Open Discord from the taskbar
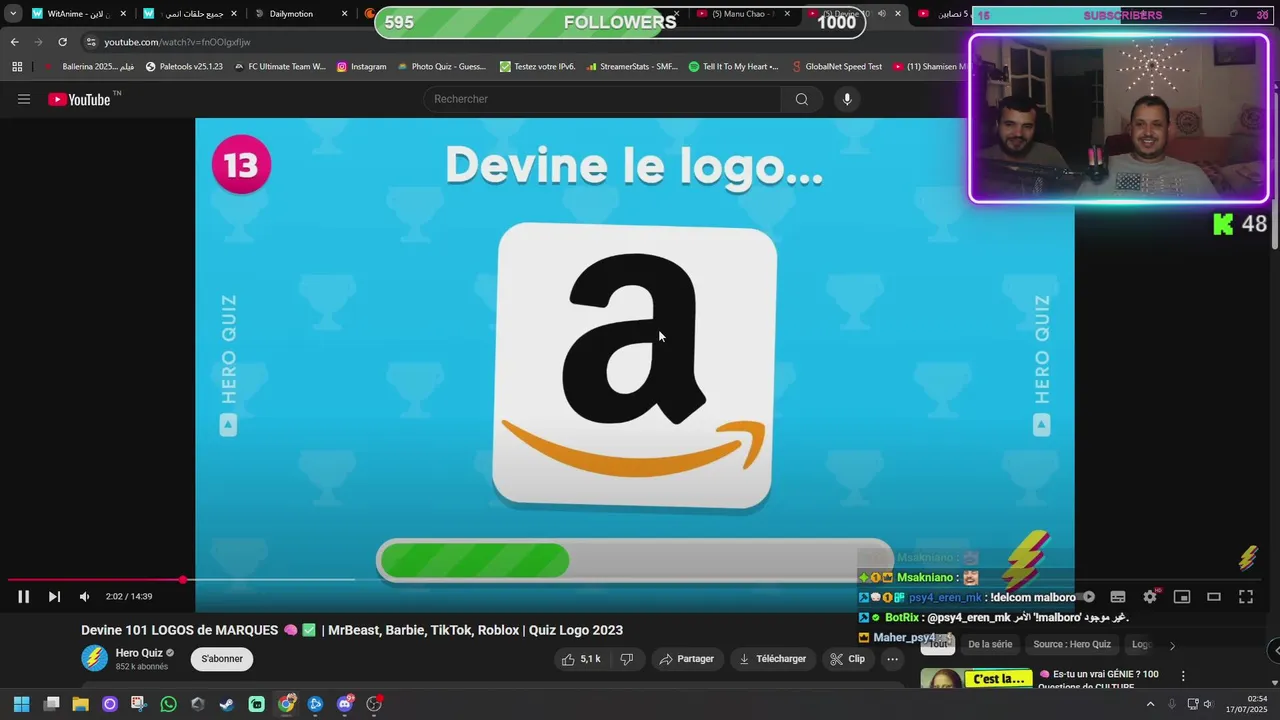 tap(345, 704)
